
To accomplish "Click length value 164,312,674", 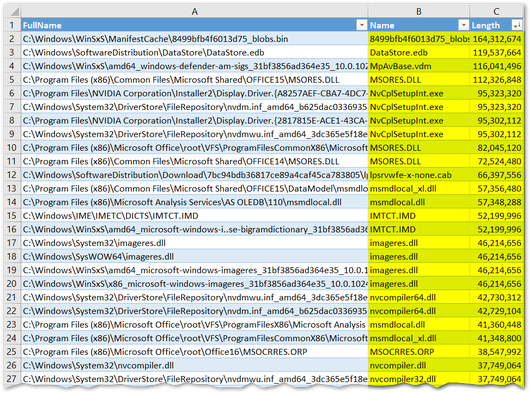I will 496,39.
